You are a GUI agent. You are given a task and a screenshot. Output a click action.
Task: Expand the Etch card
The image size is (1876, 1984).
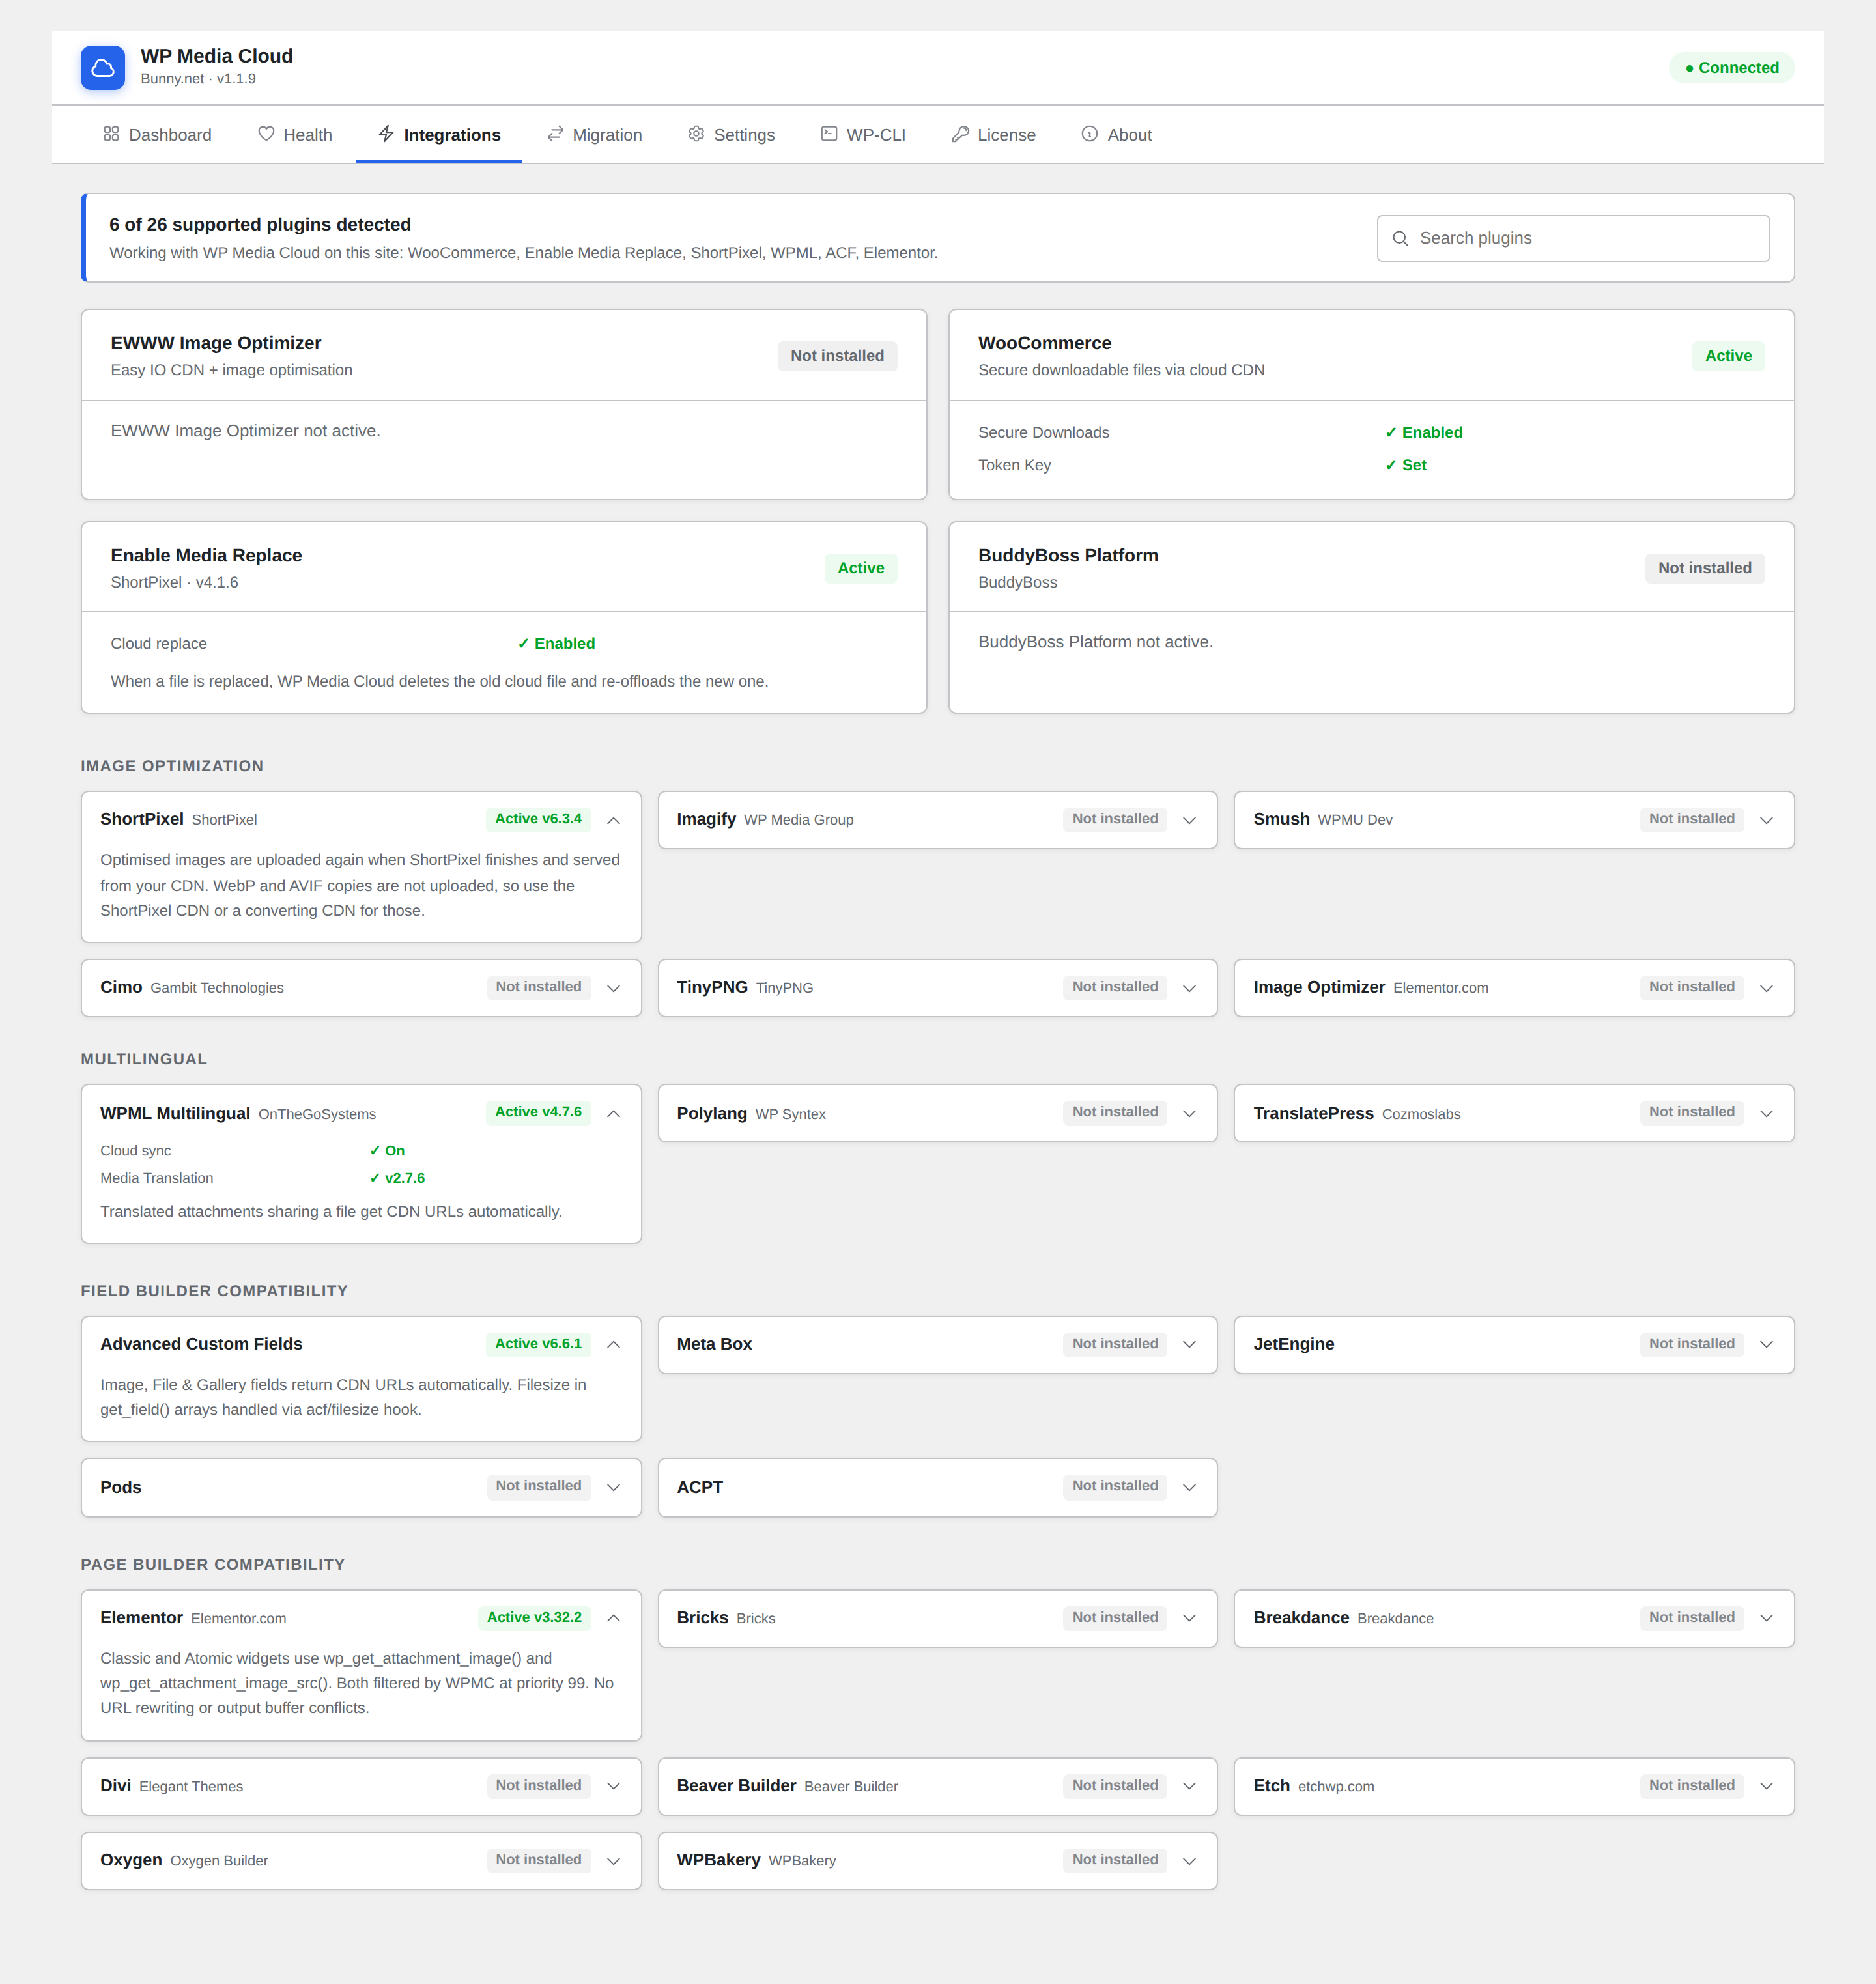point(1766,1786)
